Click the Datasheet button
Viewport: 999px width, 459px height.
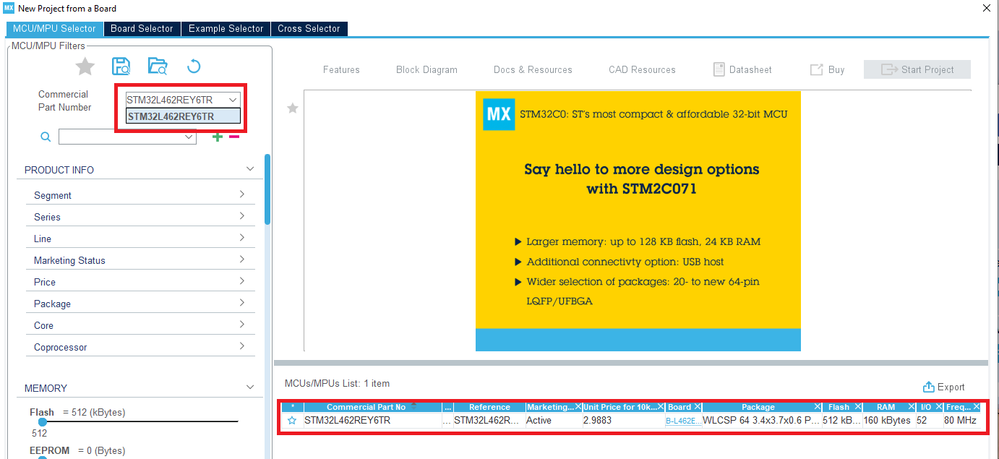[742, 69]
